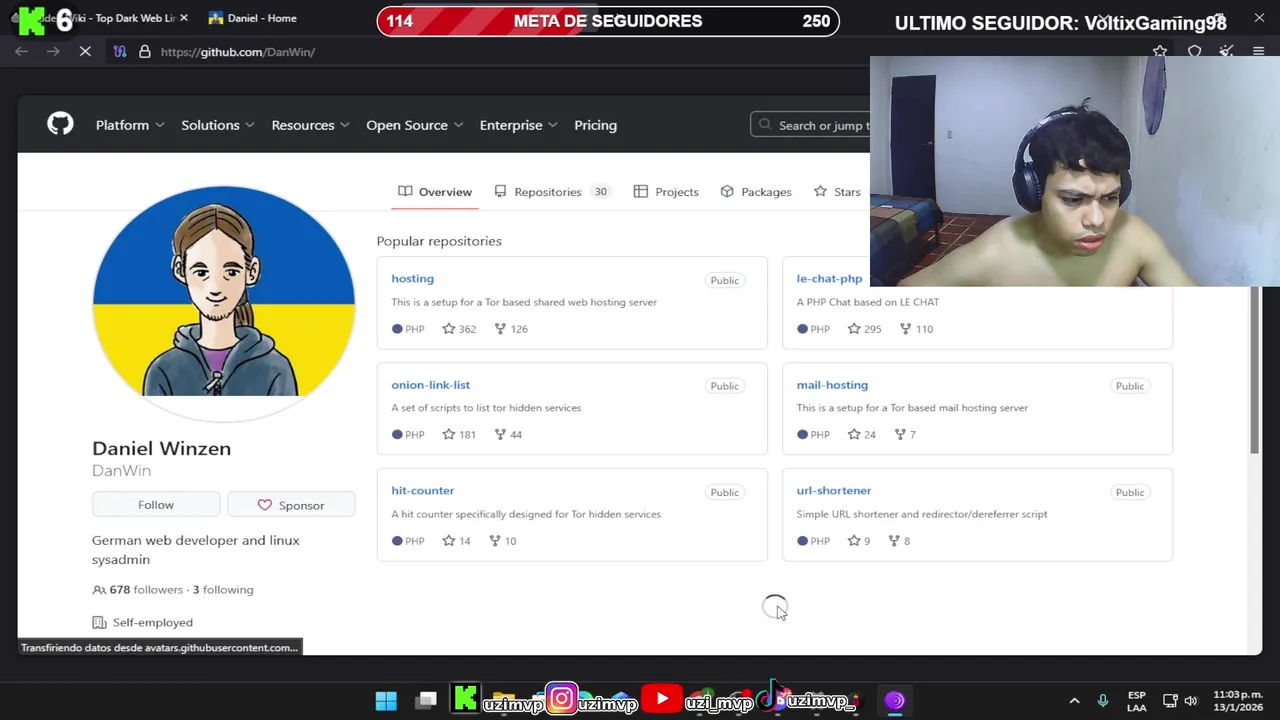Click the Self-employed company text
This screenshot has width=1280, height=720.
tap(152, 622)
